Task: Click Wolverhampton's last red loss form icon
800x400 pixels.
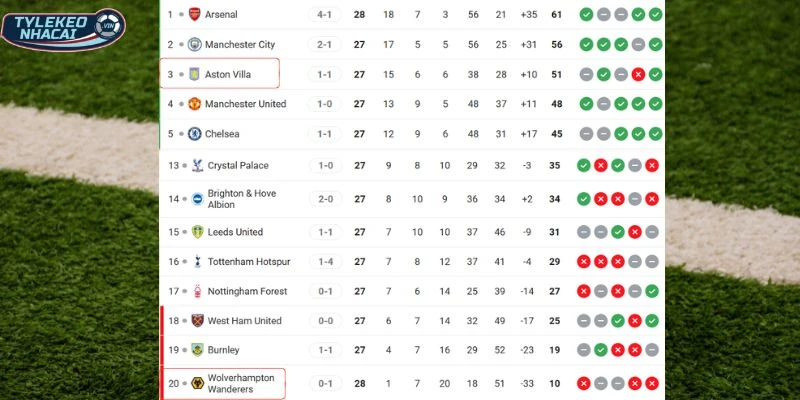Action: click(x=653, y=383)
